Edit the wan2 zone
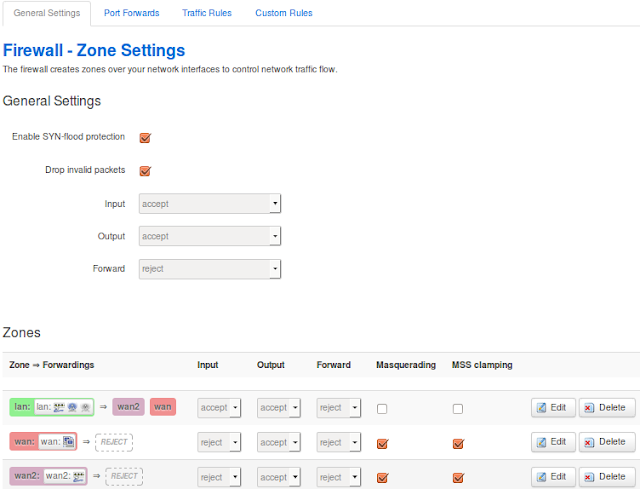640x489 pixels. [x=553, y=477]
